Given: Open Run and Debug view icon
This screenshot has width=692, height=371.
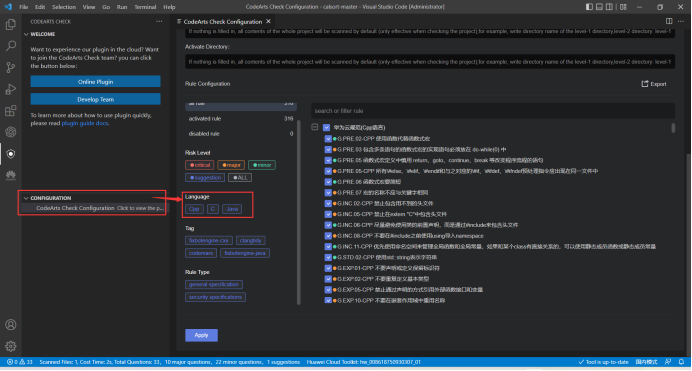Looking at the screenshot, I should click(11, 89).
